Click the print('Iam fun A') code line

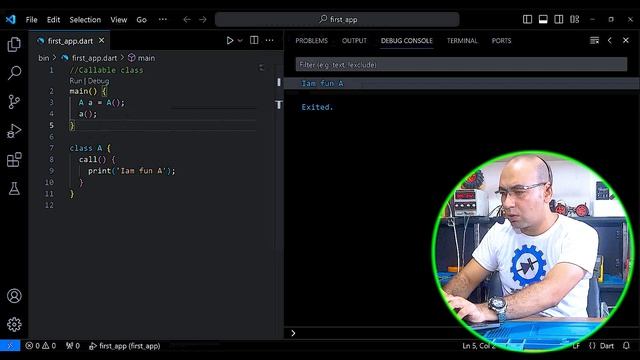(131, 171)
